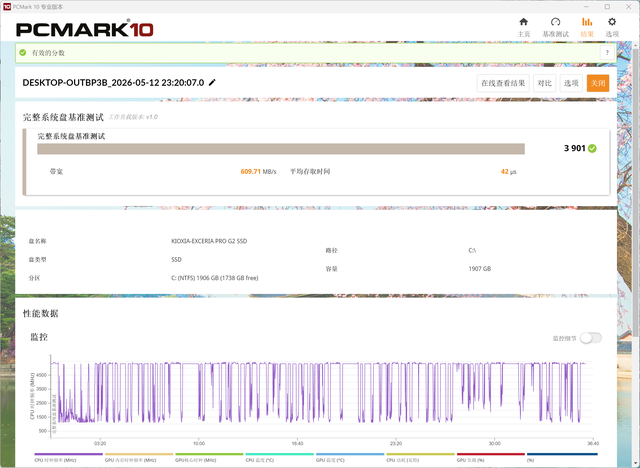Click the result name DESKTOP-OUTBP3B_2026-05-12

113,83
